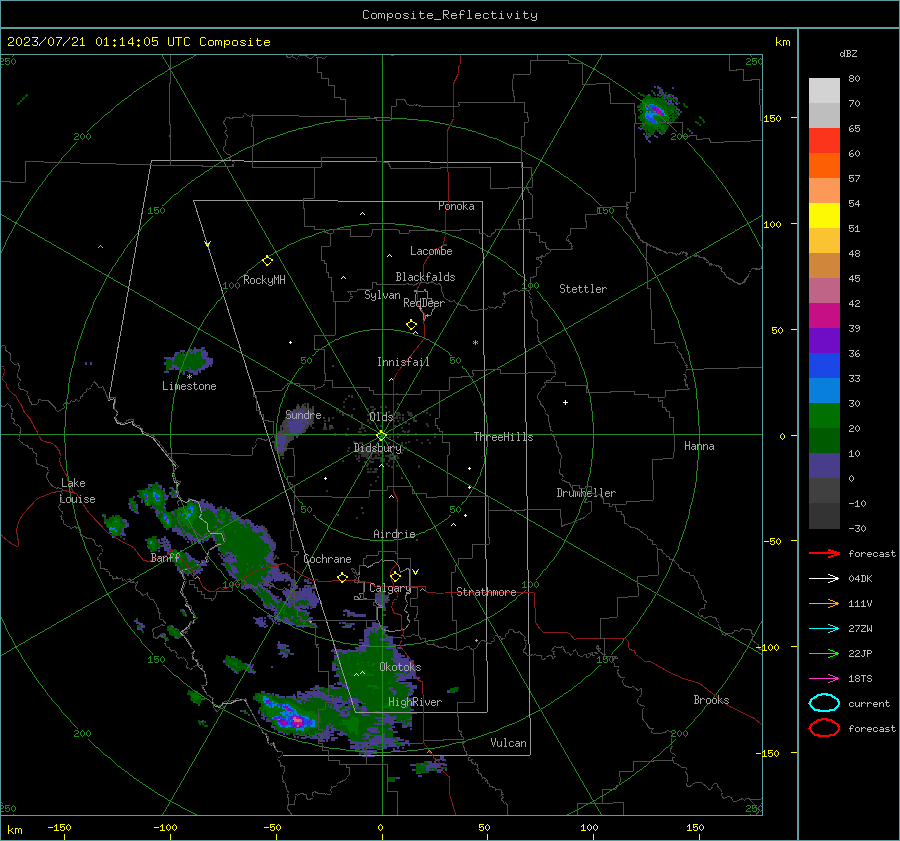This screenshot has height=841, width=900.
Task: Click the Didsbury label
Action: pyautogui.click(x=377, y=448)
